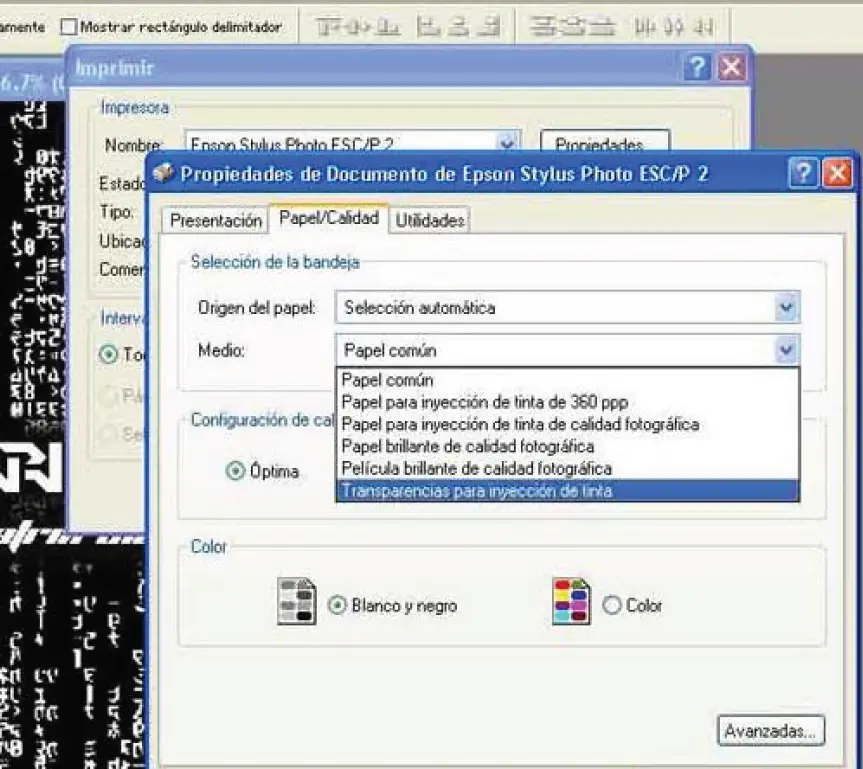This screenshot has width=863, height=769.
Task: Open the Utilidades tab
Action: (430, 221)
